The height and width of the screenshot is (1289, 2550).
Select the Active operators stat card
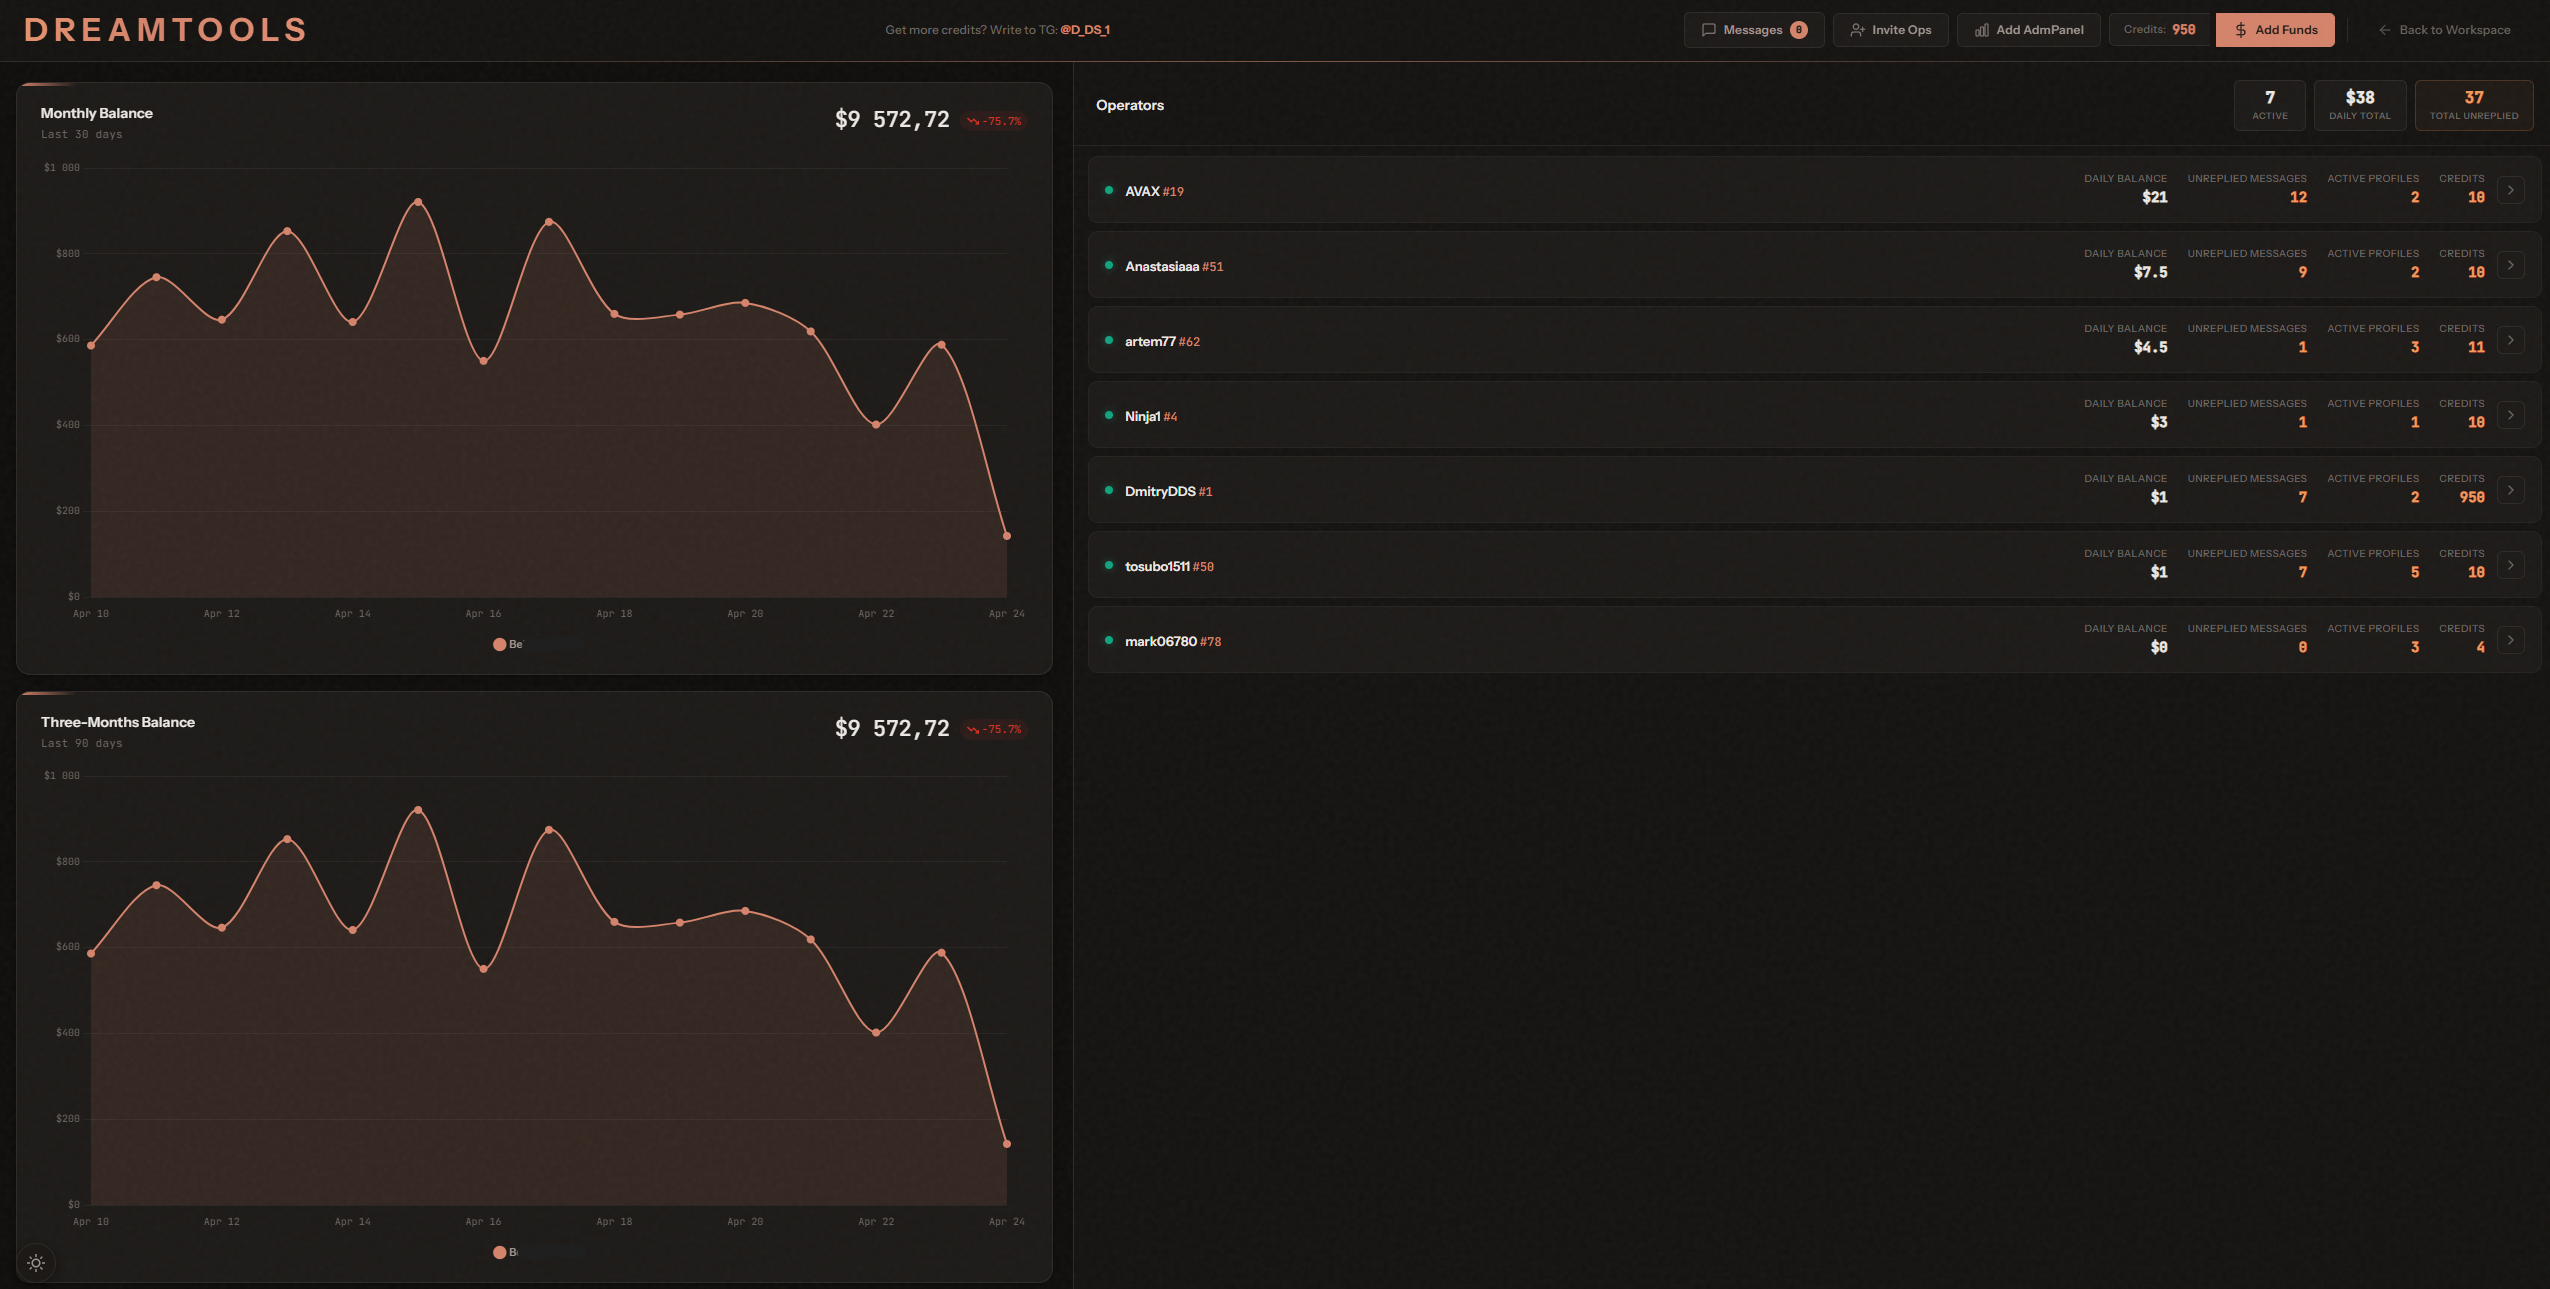[2269, 105]
